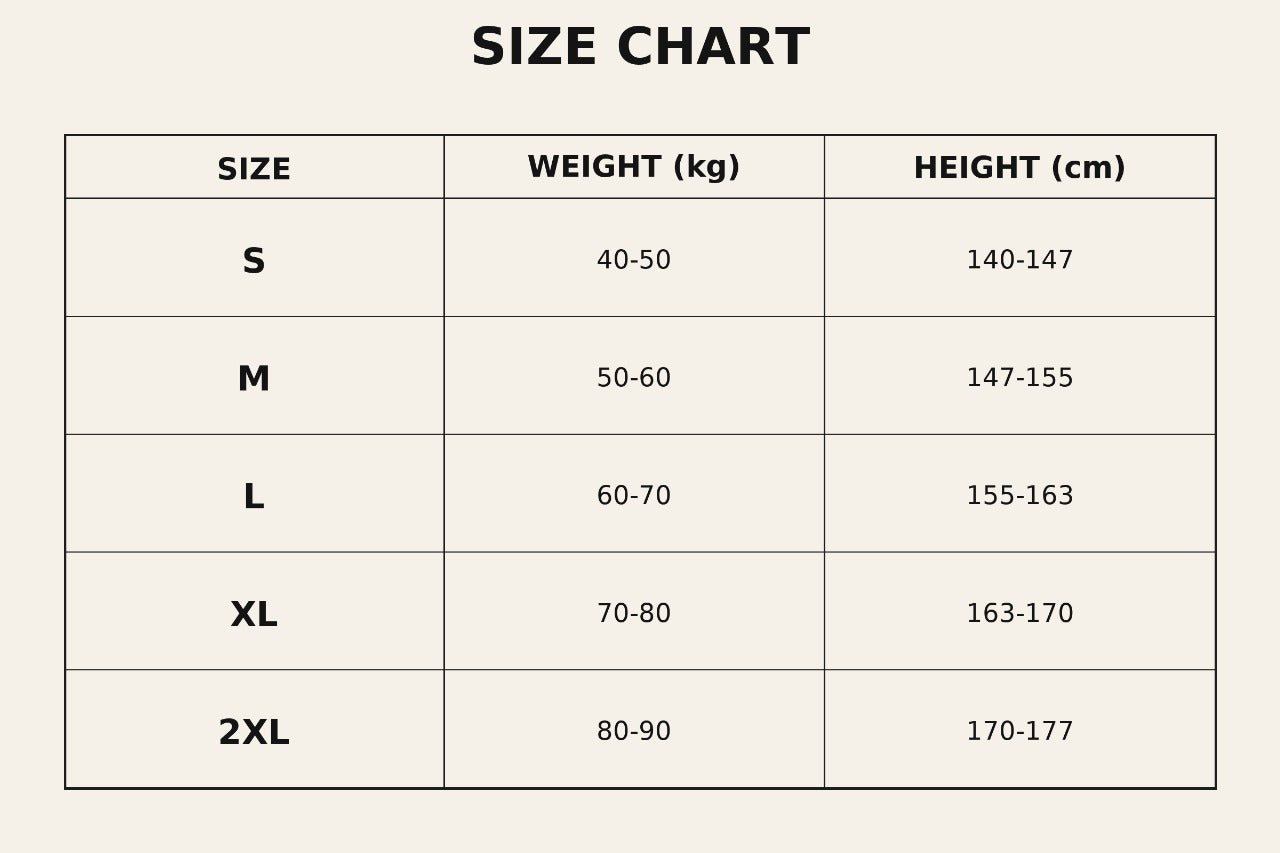
Task: Click the 60-70 weight cell
Action: [634, 497]
